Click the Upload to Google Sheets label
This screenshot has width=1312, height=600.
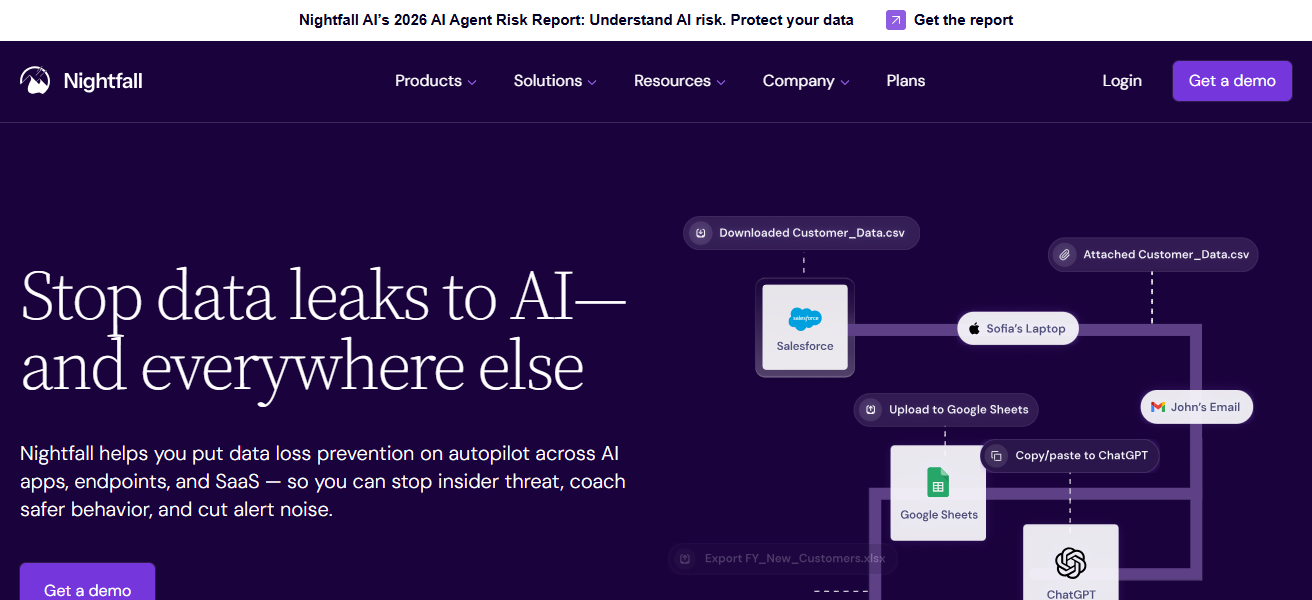(958, 409)
